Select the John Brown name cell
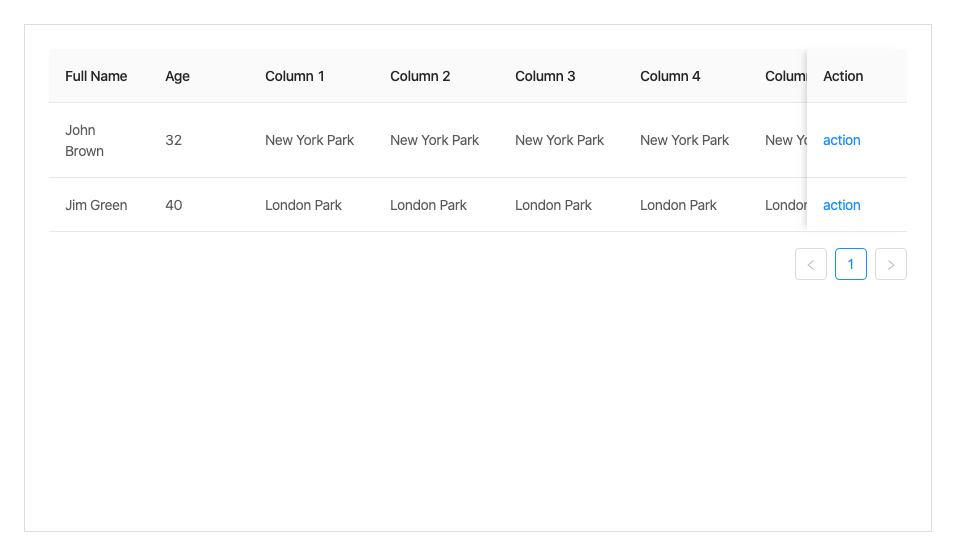This screenshot has width=956, height=556. tap(84, 140)
